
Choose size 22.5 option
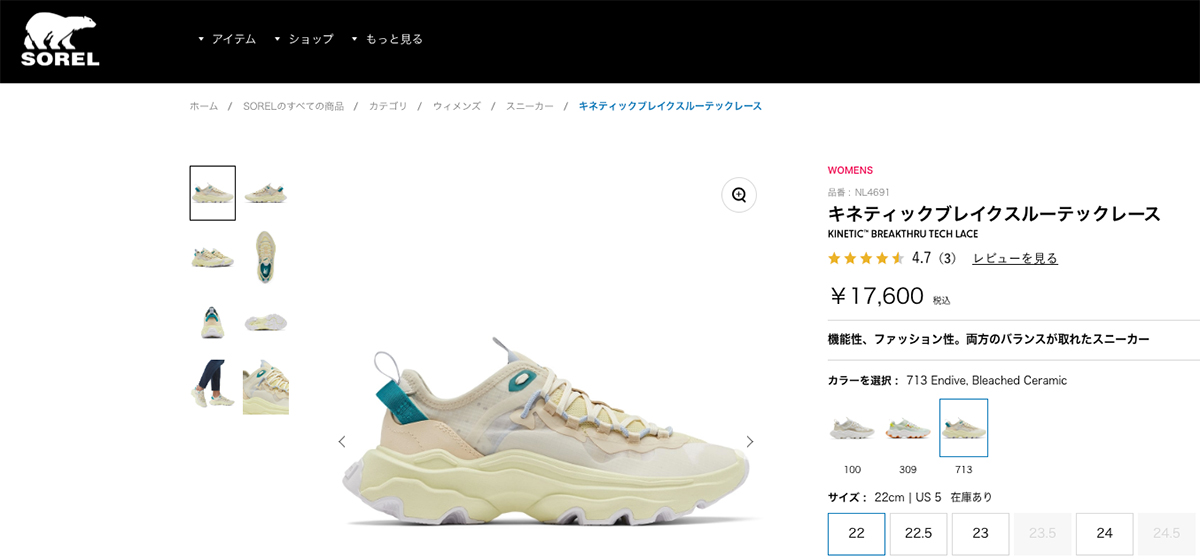point(918,533)
